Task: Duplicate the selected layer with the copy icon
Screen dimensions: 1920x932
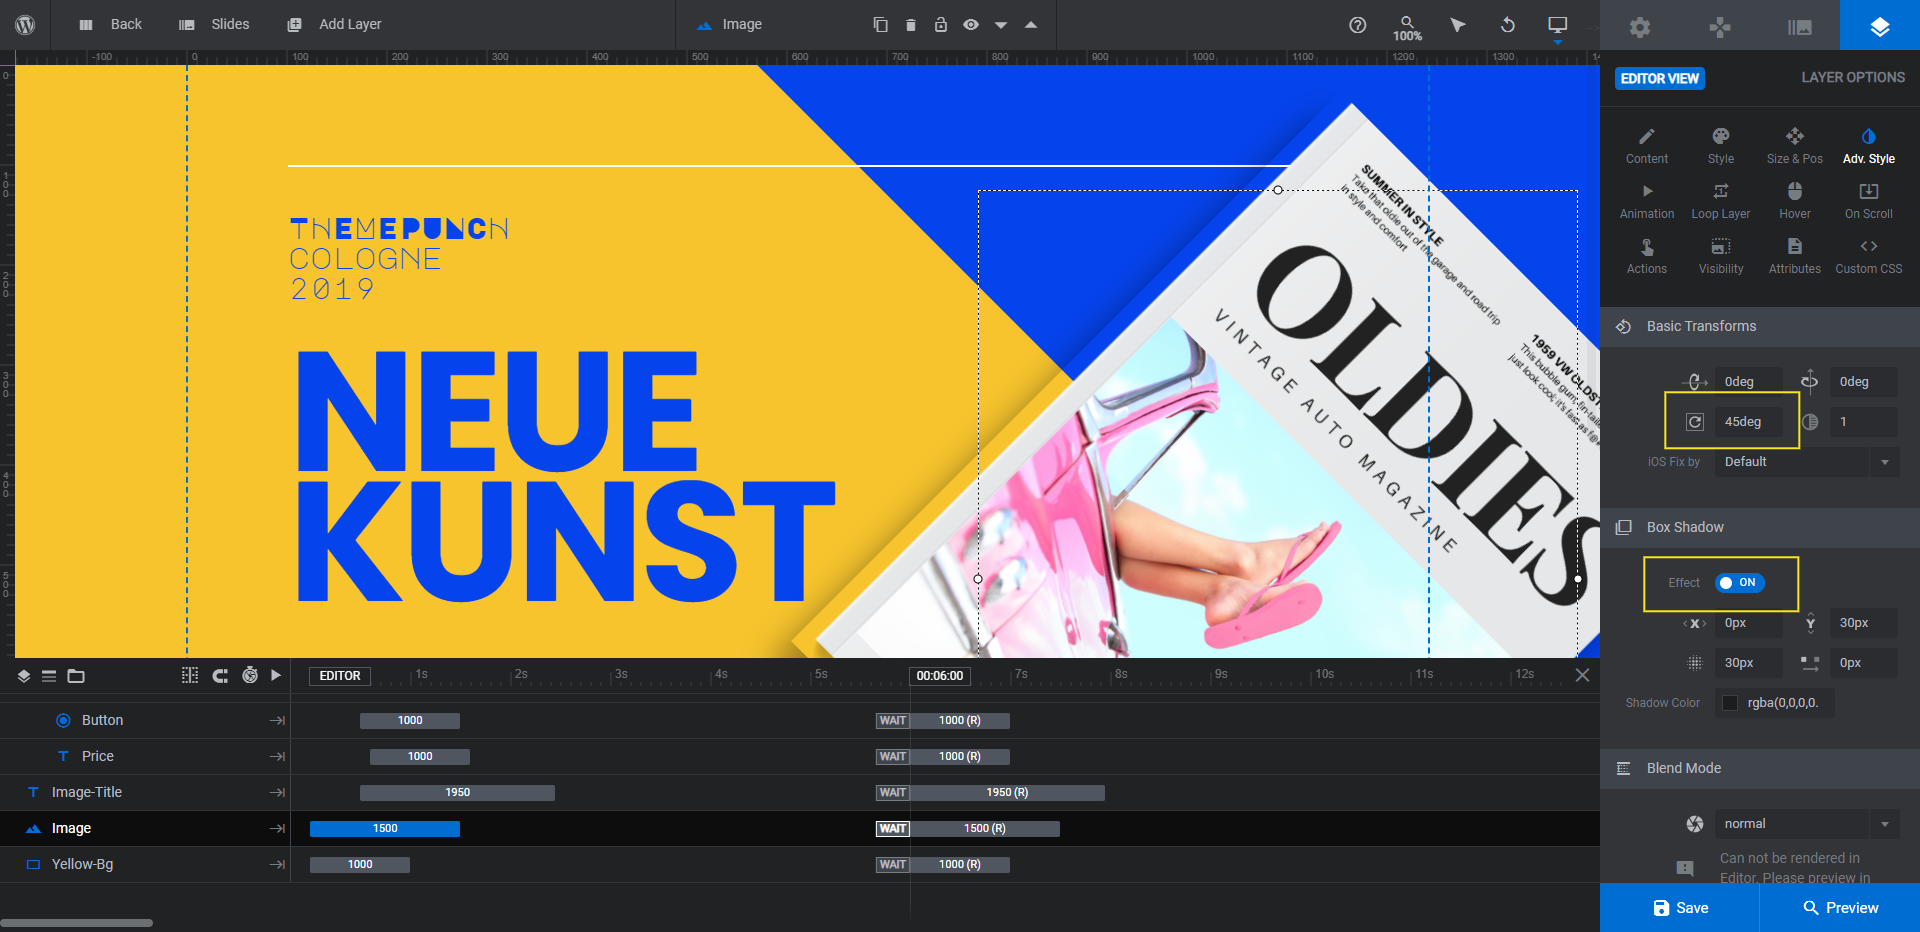Action: 880,25
